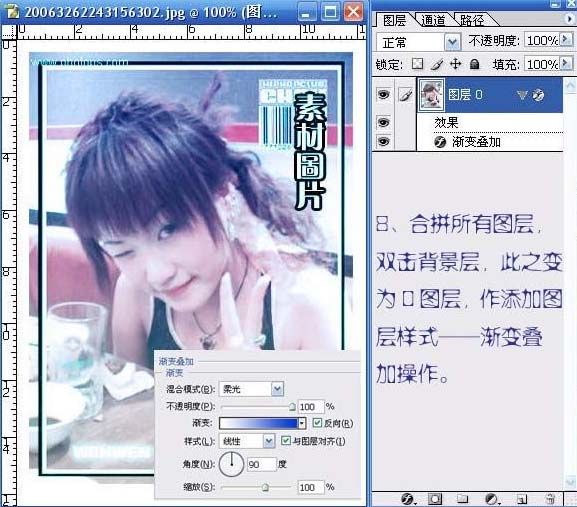Click the layer opacity 100% field

coord(542,40)
